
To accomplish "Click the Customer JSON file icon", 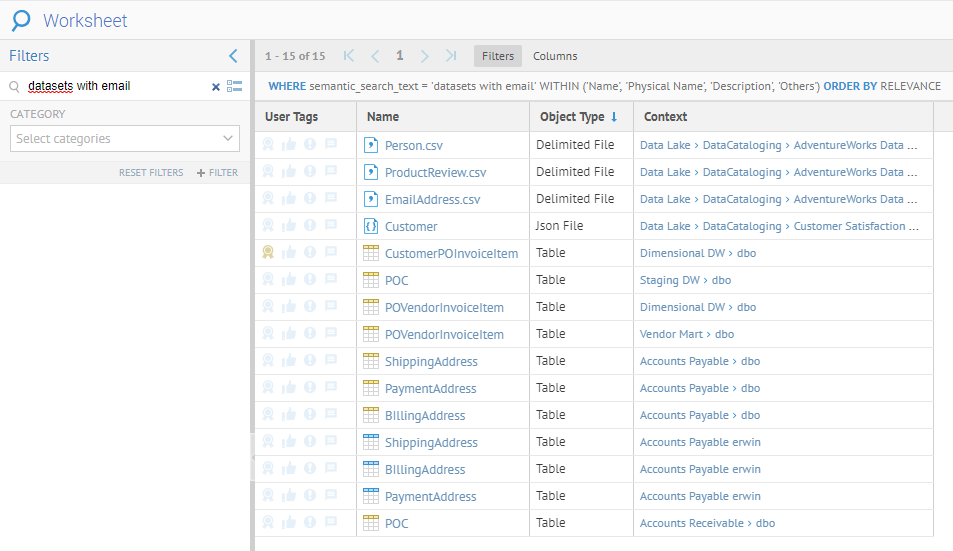I will pos(371,226).
